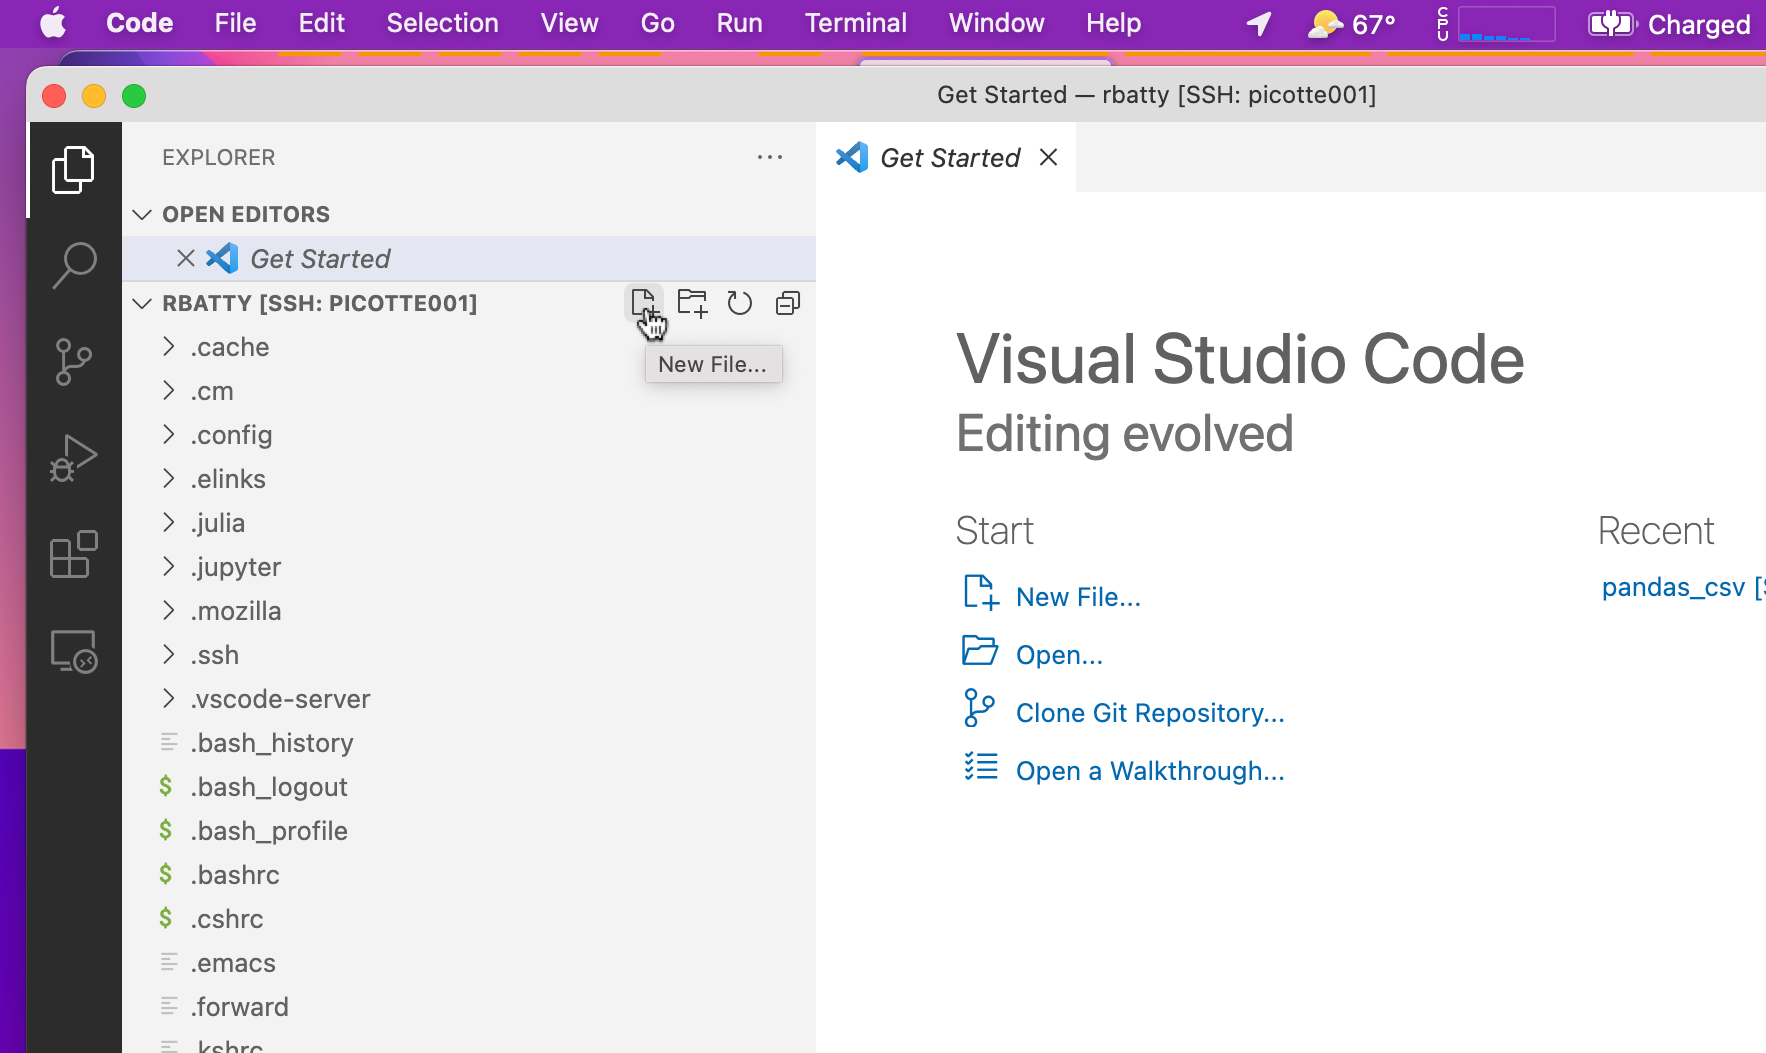Viewport: 1766px width, 1053px height.
Task: Click the VS Code logo on Get Started tab
Action: tap(852, 157)
